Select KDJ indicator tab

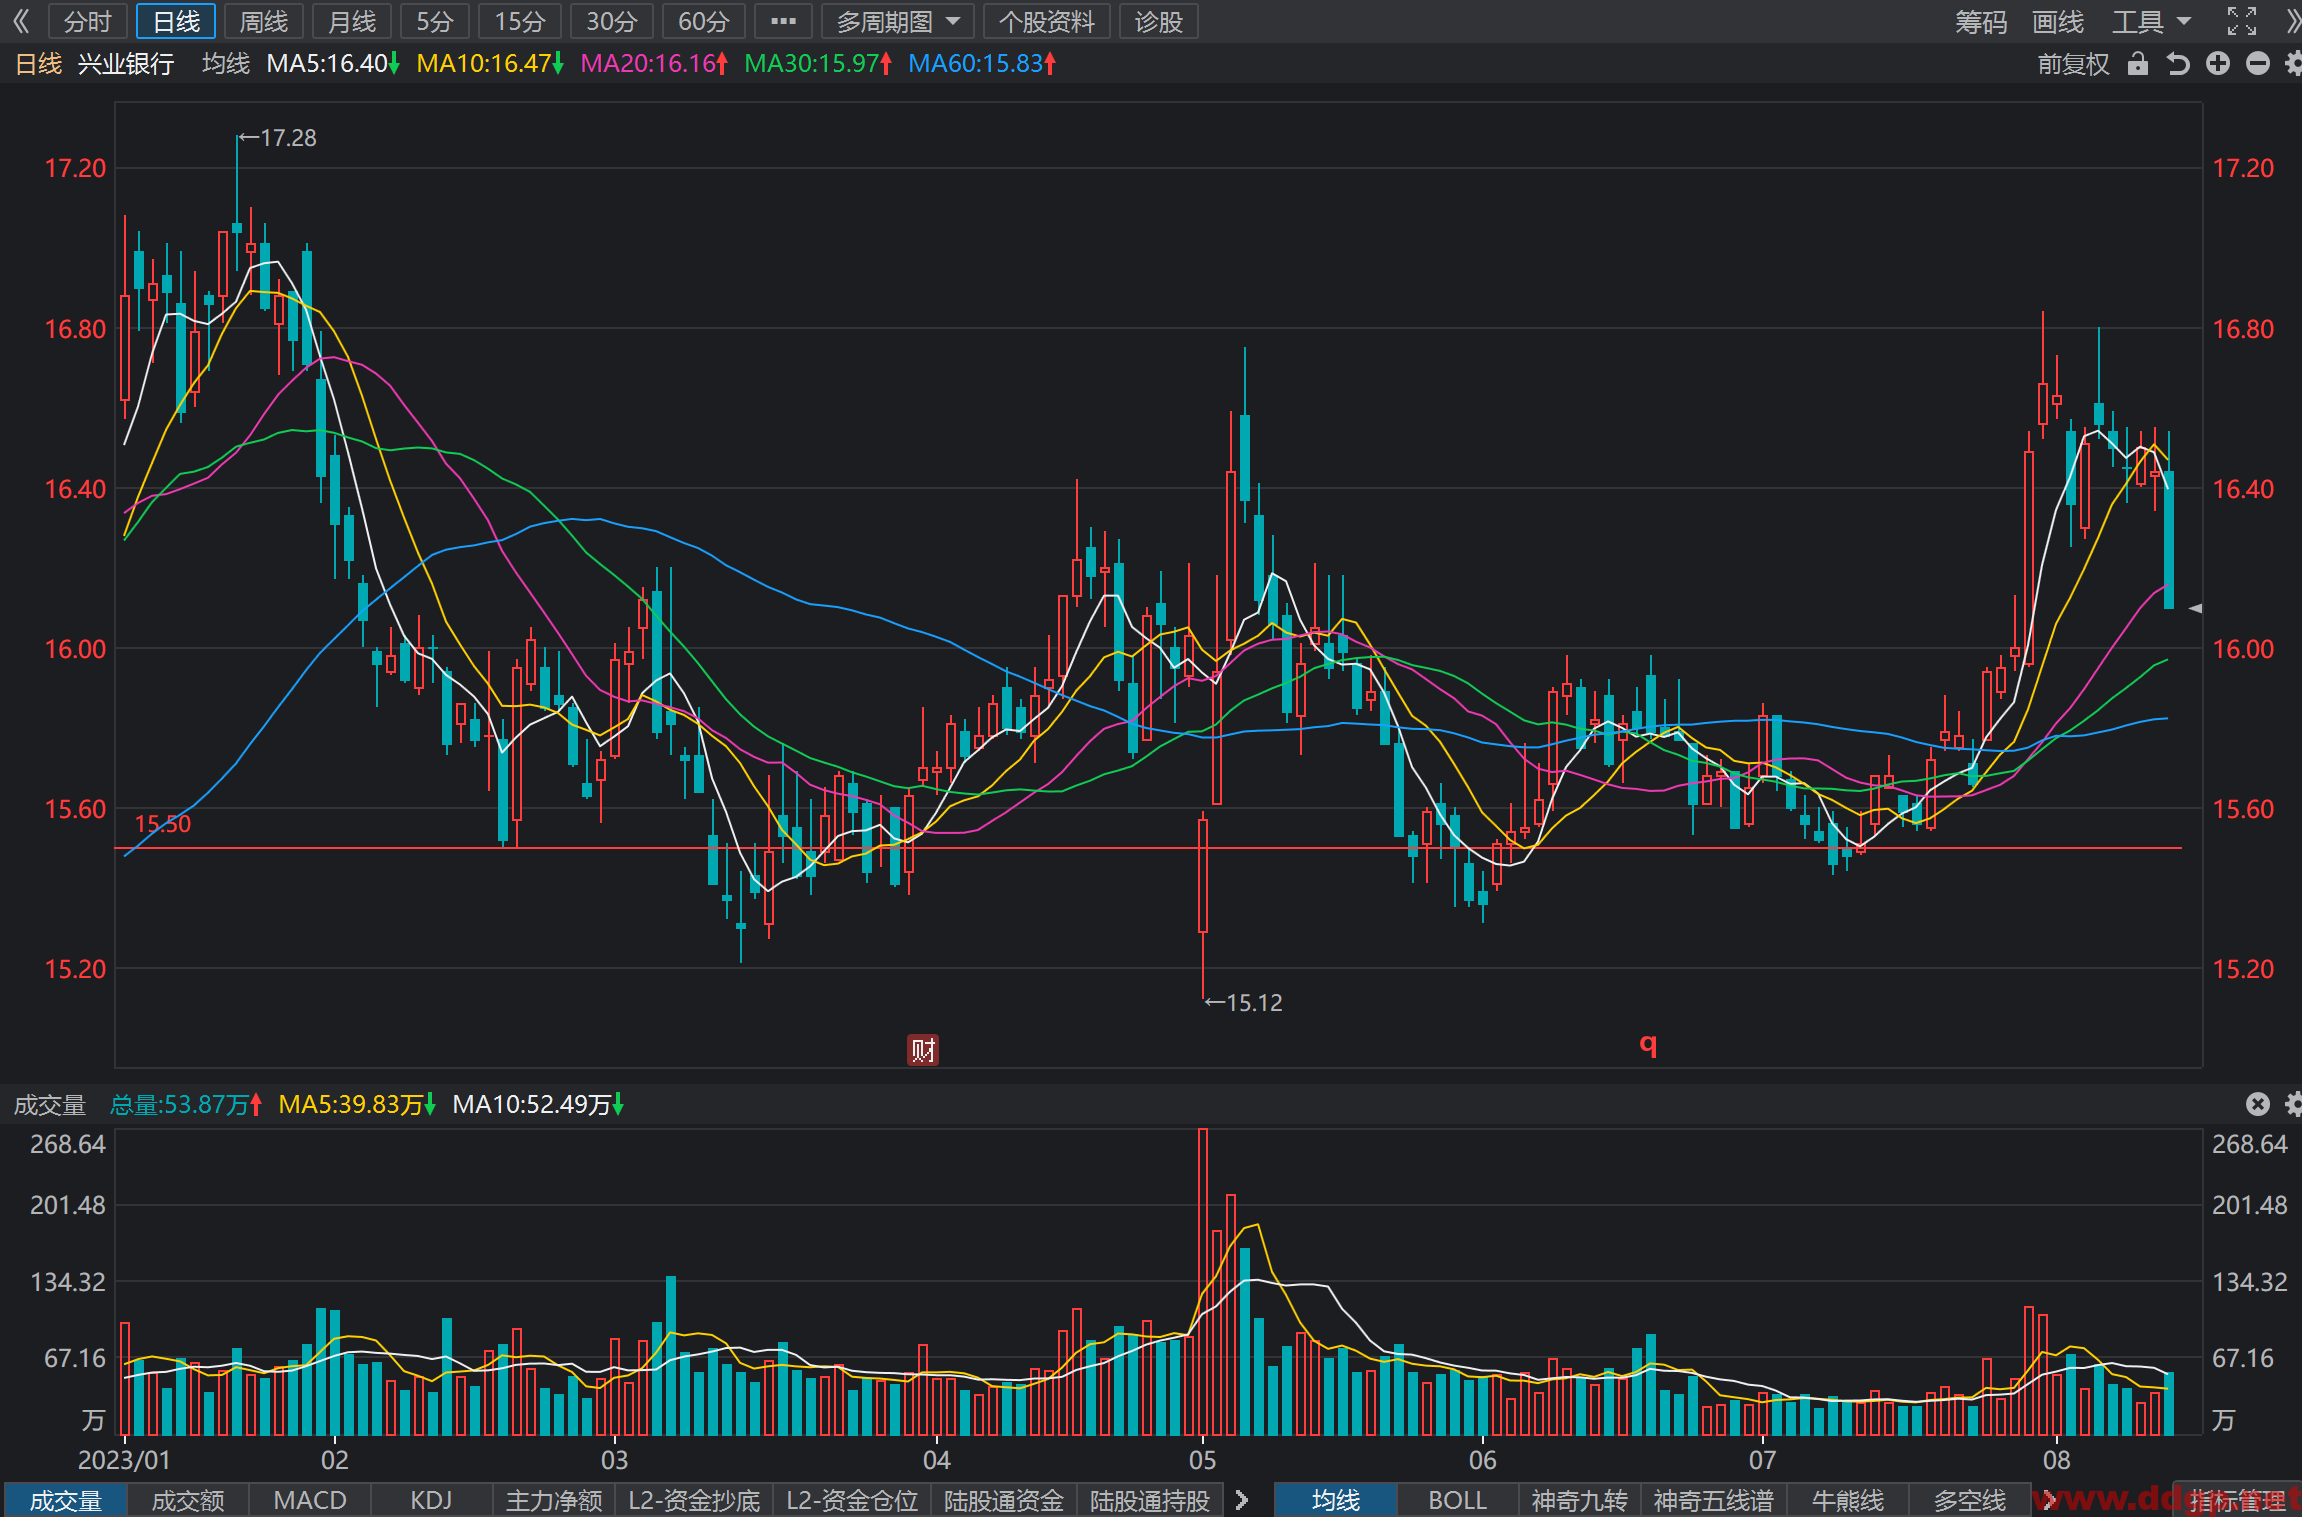[431, 1500]
